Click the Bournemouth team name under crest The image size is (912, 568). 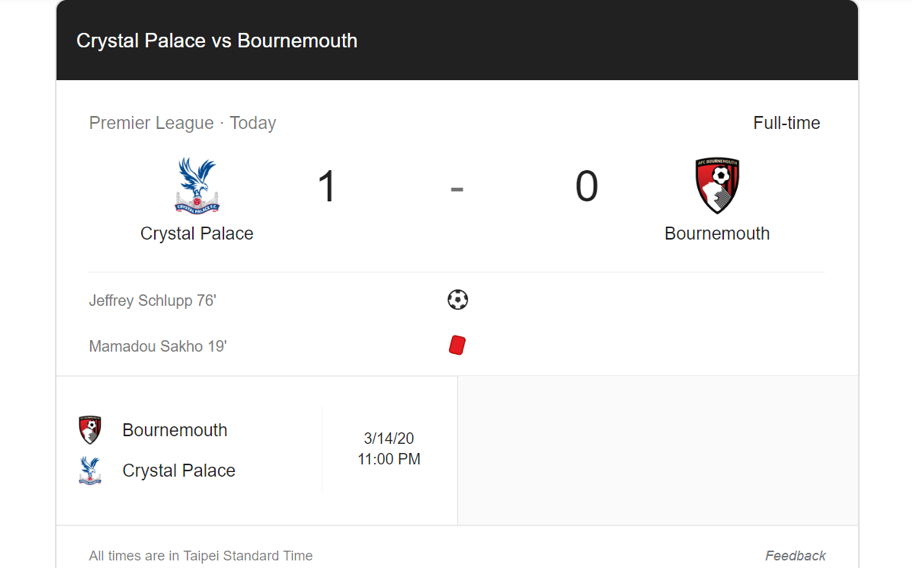pos(717,234)
